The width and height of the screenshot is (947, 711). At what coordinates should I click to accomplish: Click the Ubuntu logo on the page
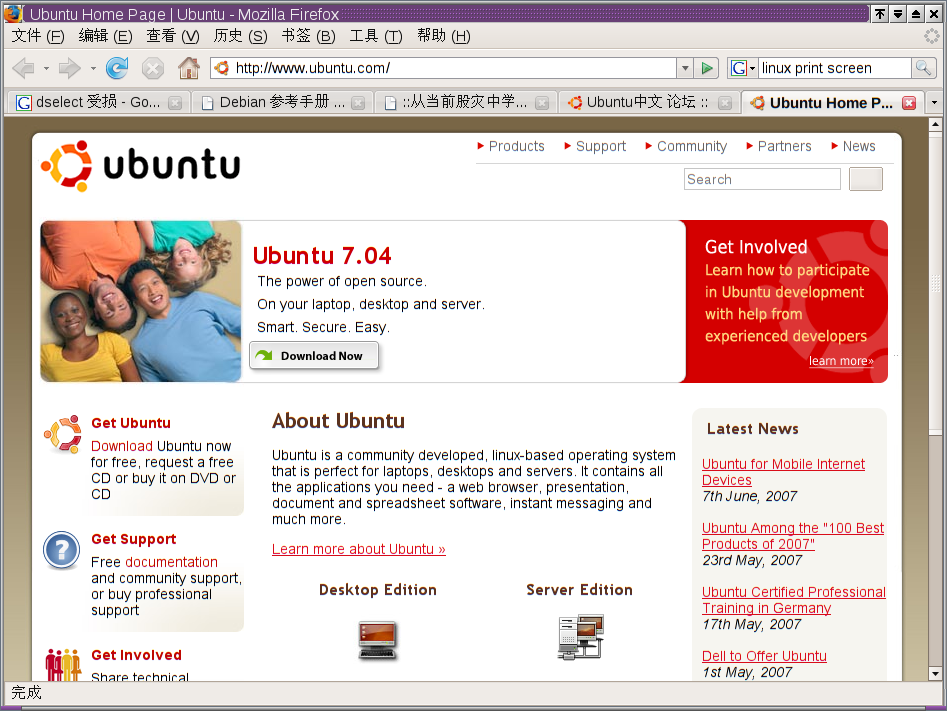click(140, 166)
